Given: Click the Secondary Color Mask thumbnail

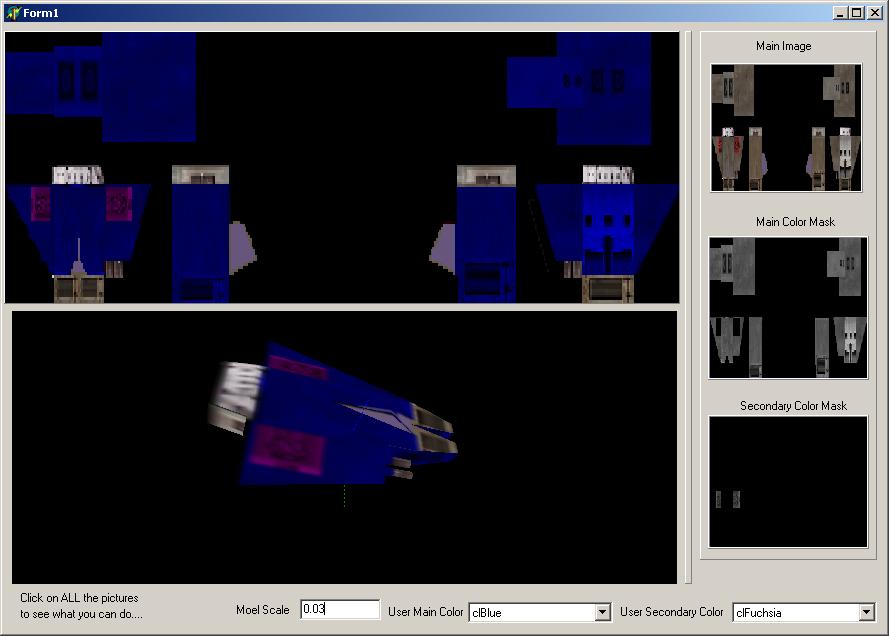Looking at the screenshot, I should (788, 482).
